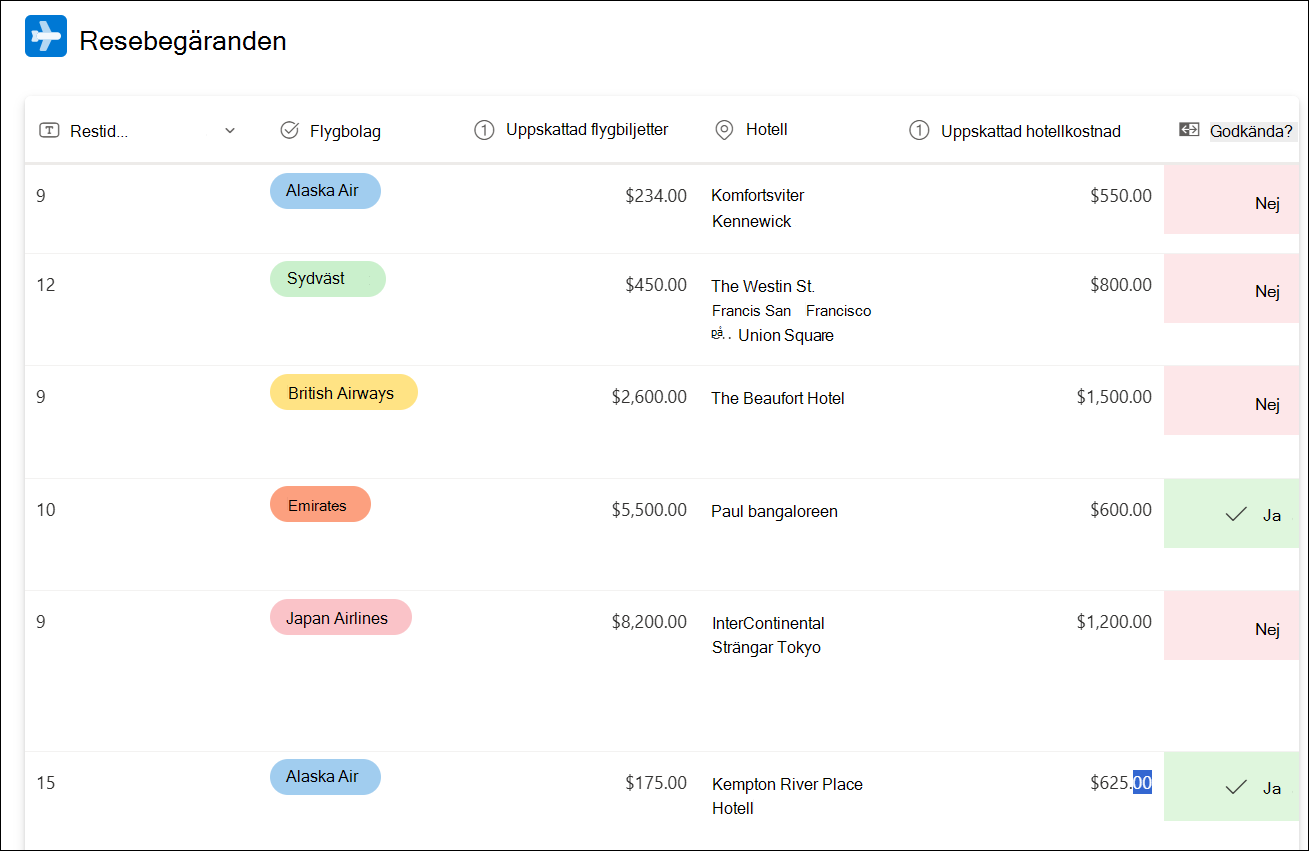This screenshot has height=851, width=1309.
Task: Select the Restid column header
Action: point(99,131)
